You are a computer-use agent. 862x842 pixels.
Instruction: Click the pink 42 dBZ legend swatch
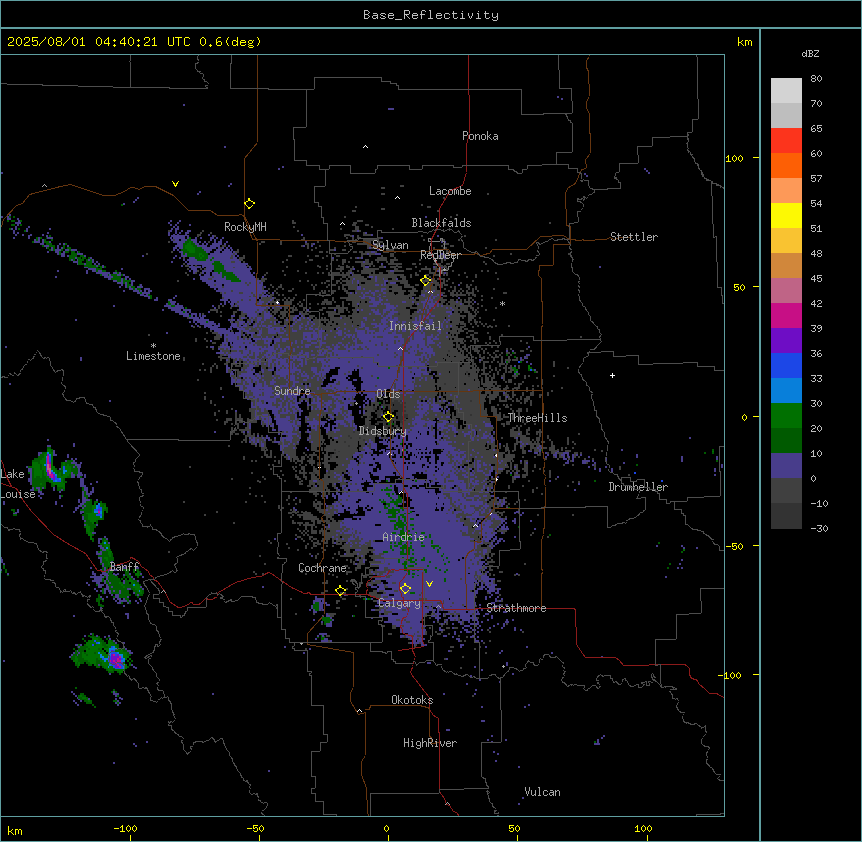tap(786, 290)
